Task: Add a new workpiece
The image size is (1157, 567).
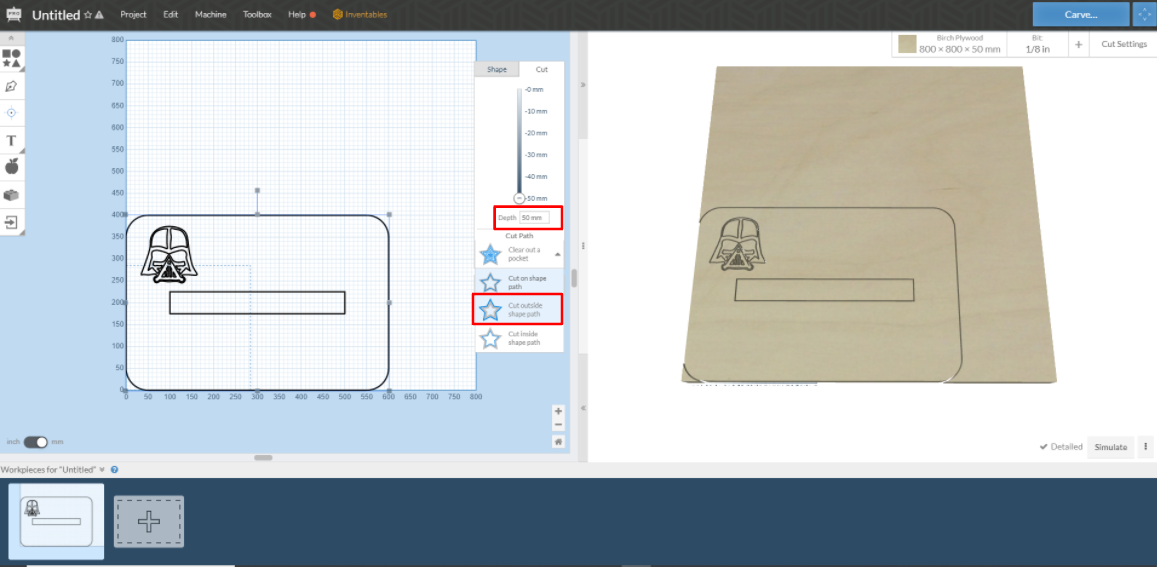Action: [148, 522]
